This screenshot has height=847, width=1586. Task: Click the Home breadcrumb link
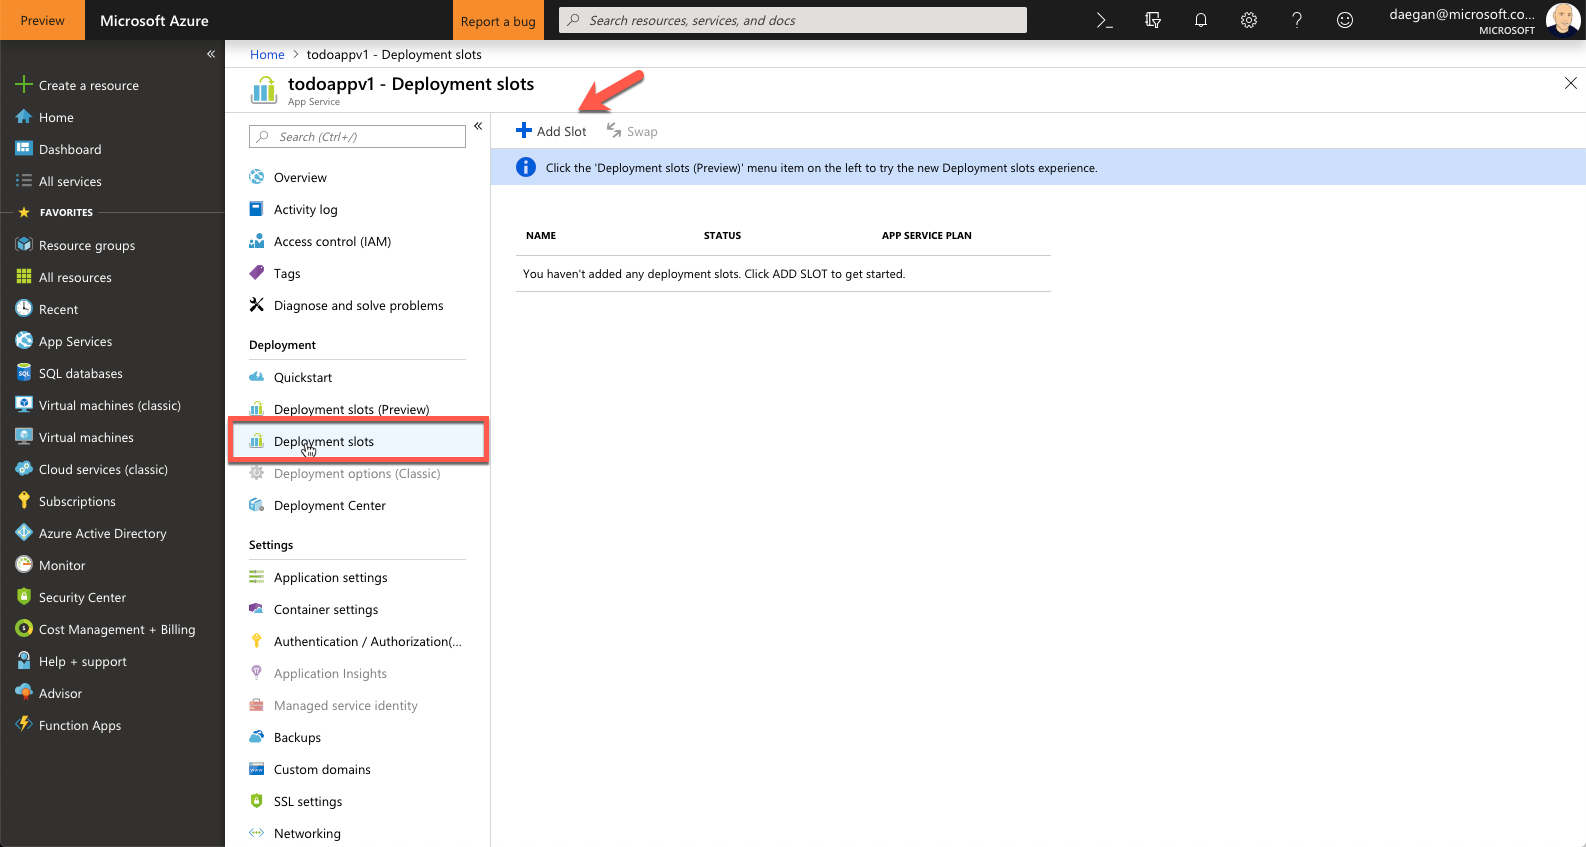[267, 54]
